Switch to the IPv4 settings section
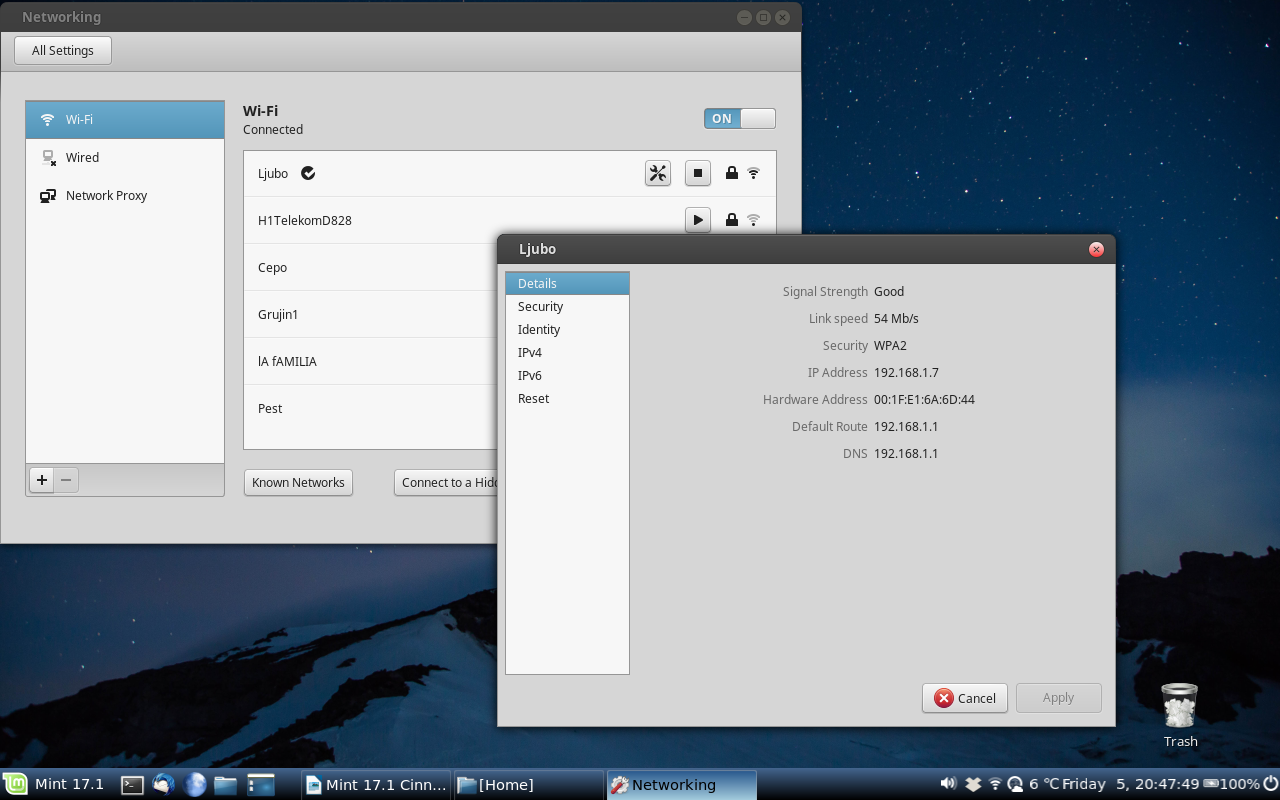1280x800 pixels. point(530,353)
